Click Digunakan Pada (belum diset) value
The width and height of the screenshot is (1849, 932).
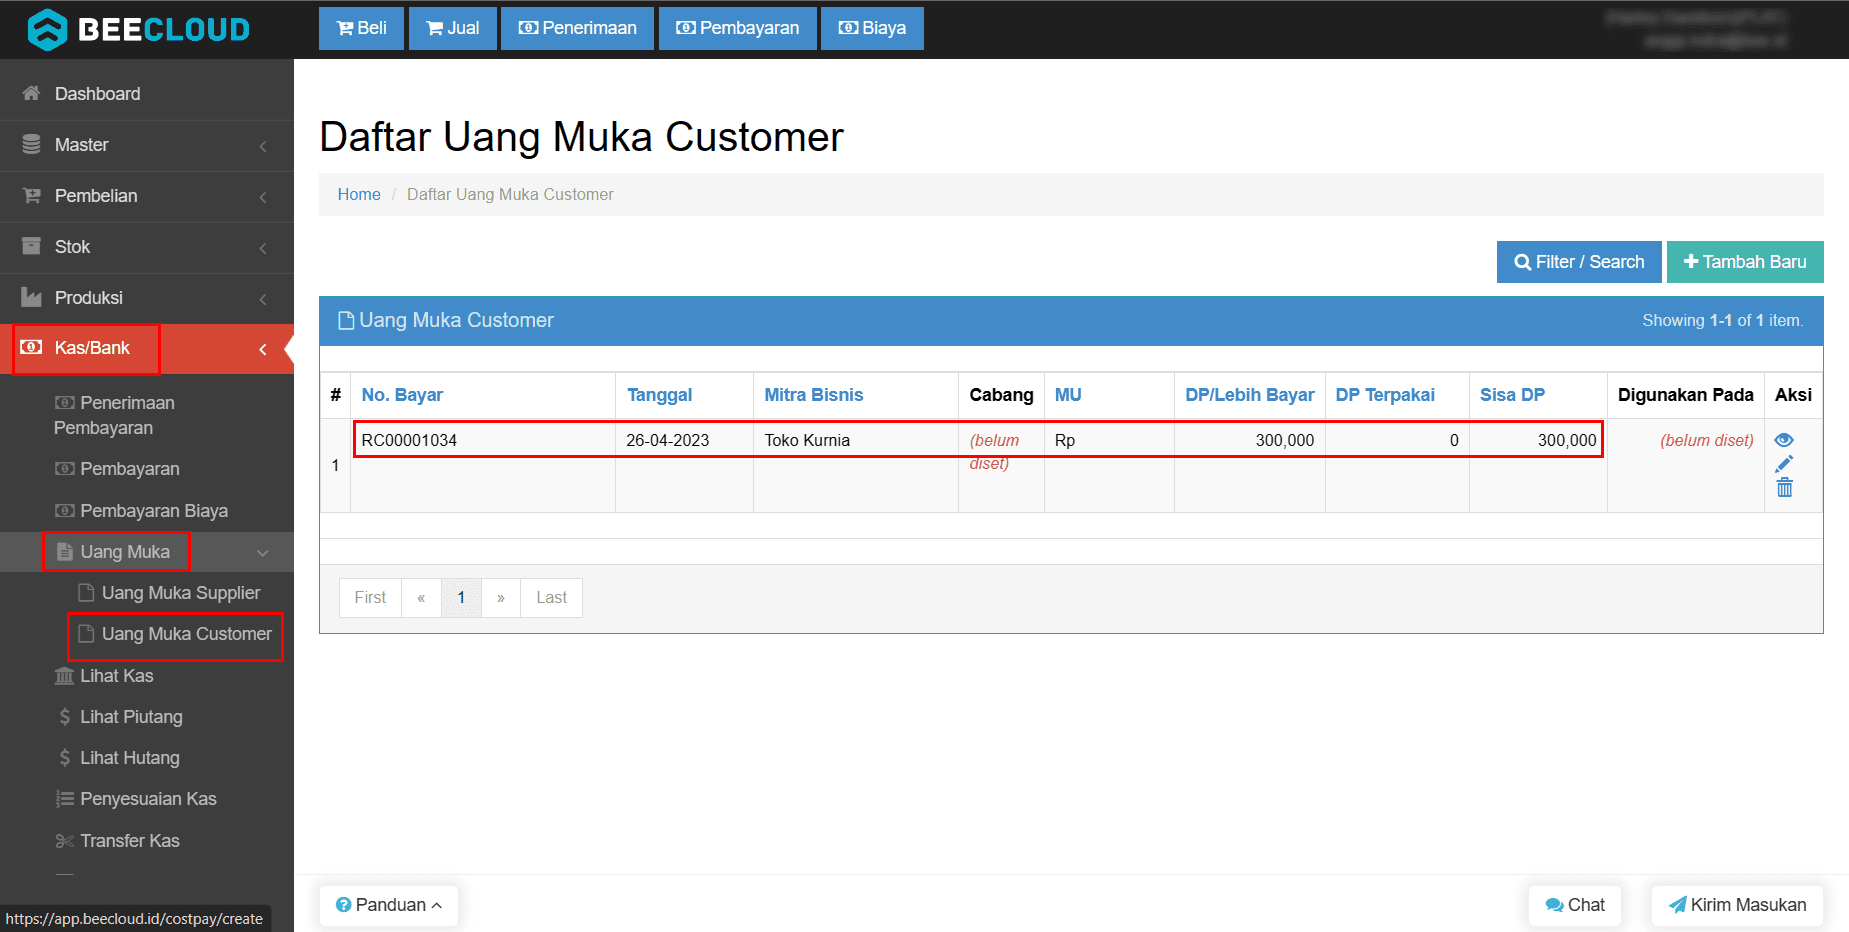pyautogui.click(x=1707, y=440)
